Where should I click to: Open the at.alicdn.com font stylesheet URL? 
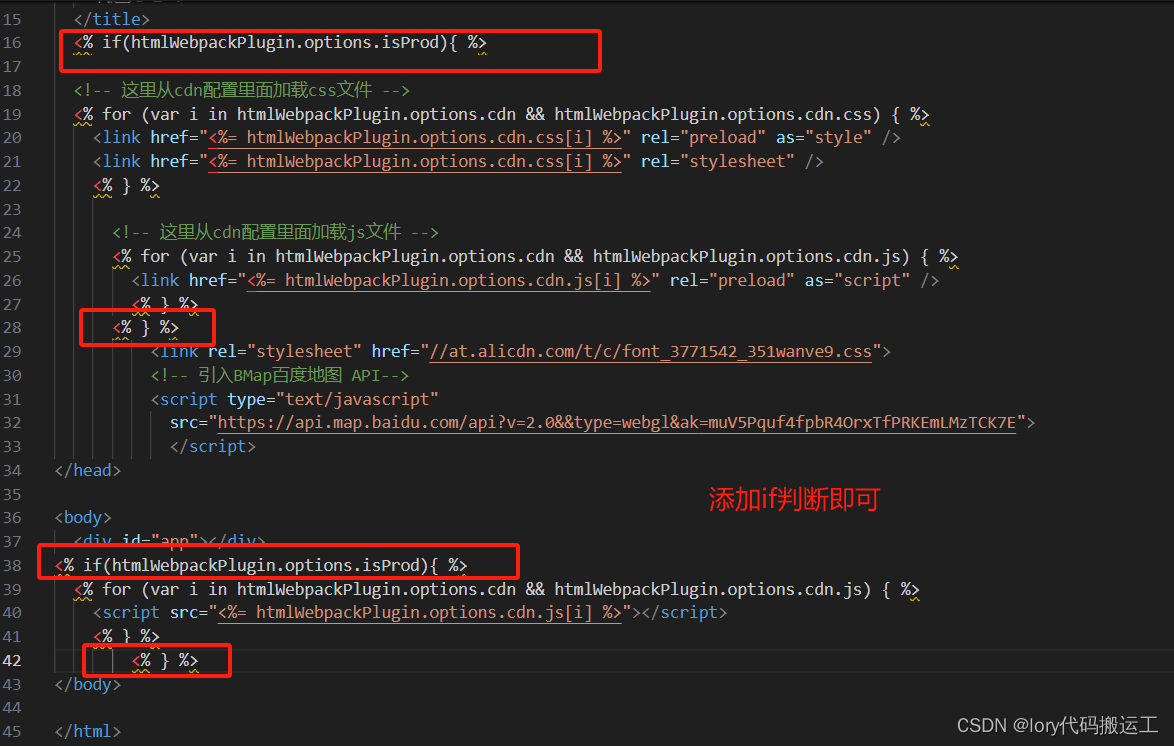pos(650,352)
